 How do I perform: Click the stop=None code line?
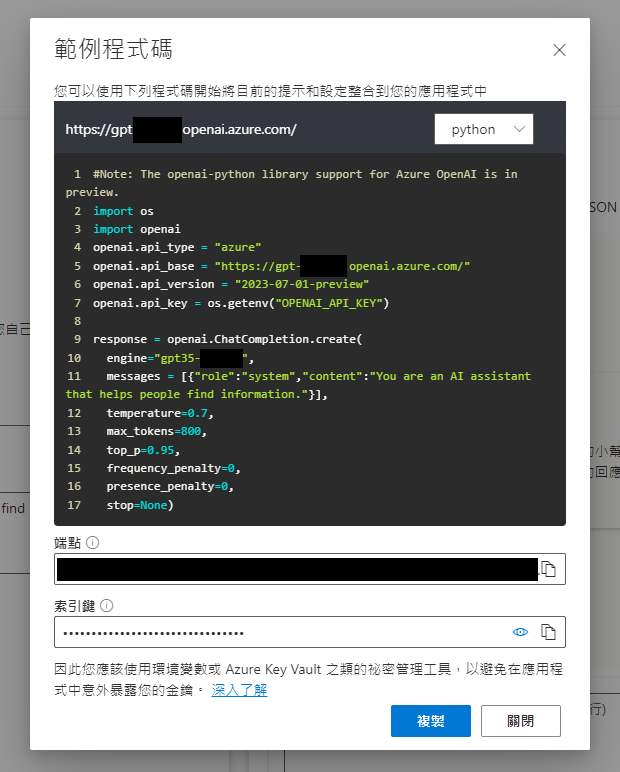(x=140, y=505)
